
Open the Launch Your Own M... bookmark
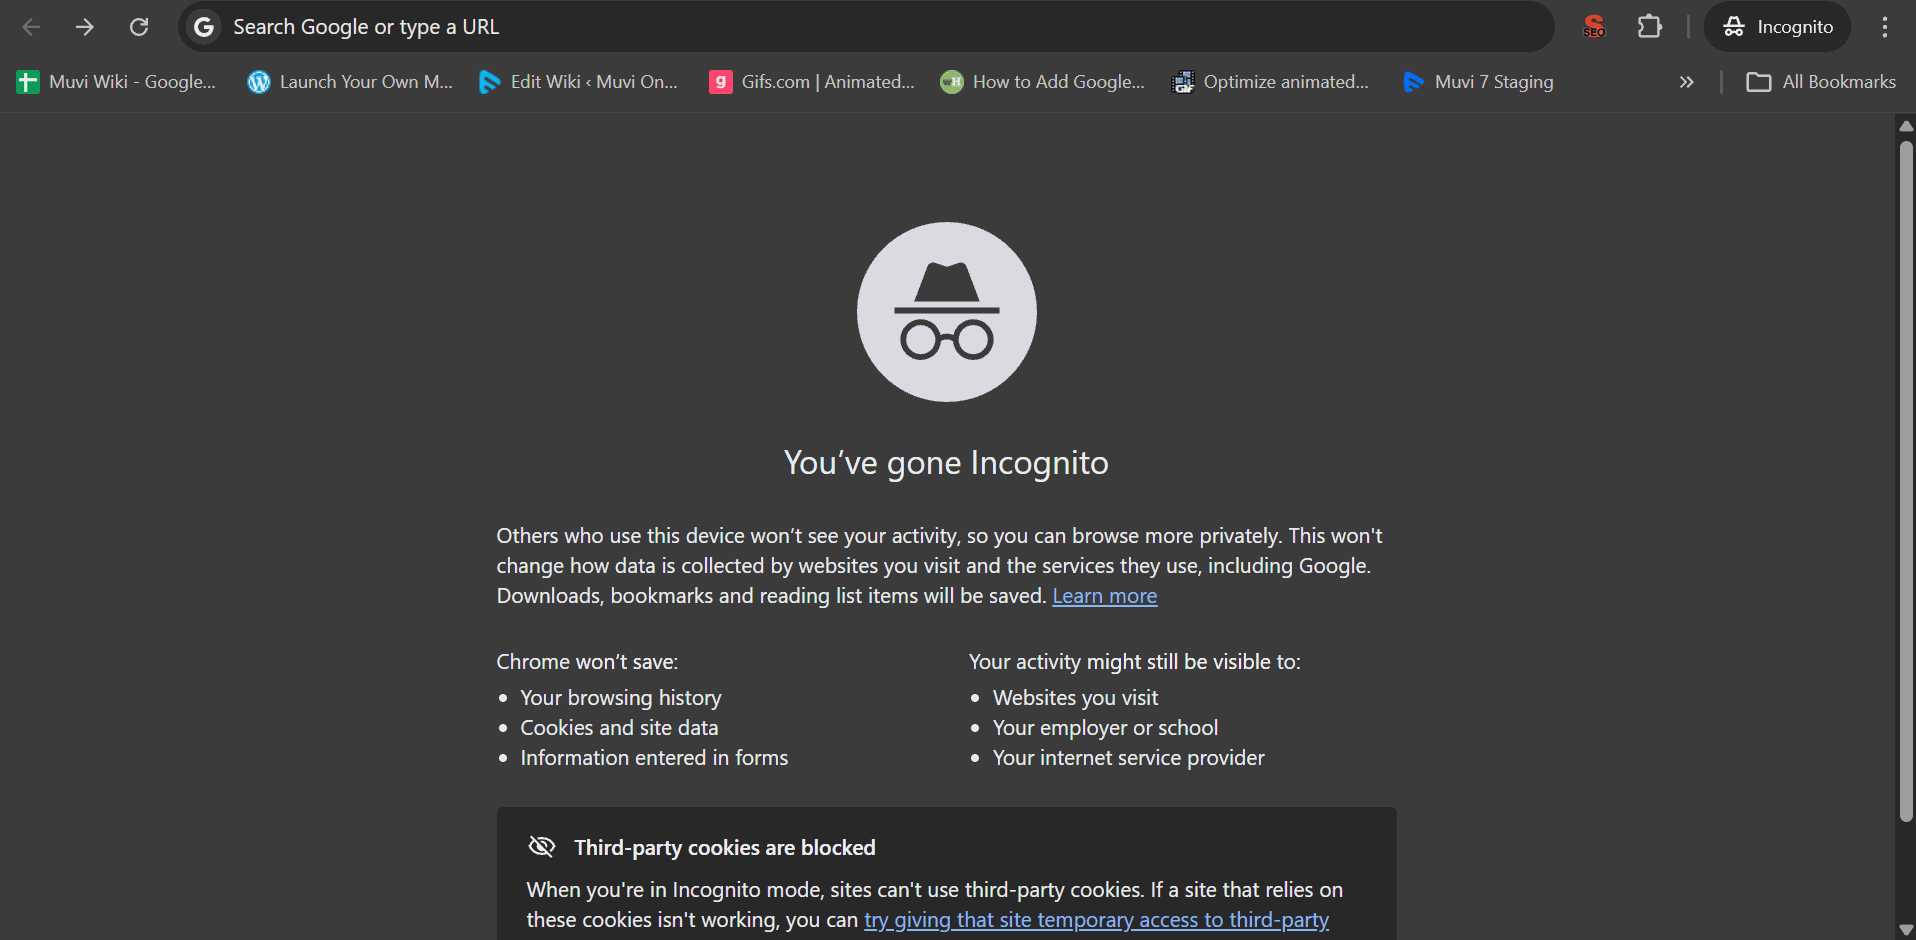[350, 82]
